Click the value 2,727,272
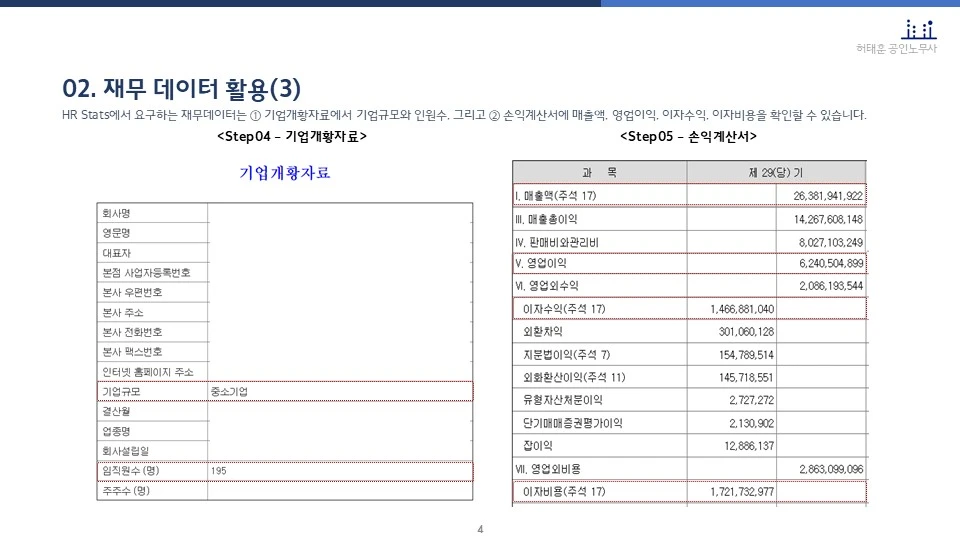Screen dimensions: 960x540 pyautogui.click(x=751, y=400)
